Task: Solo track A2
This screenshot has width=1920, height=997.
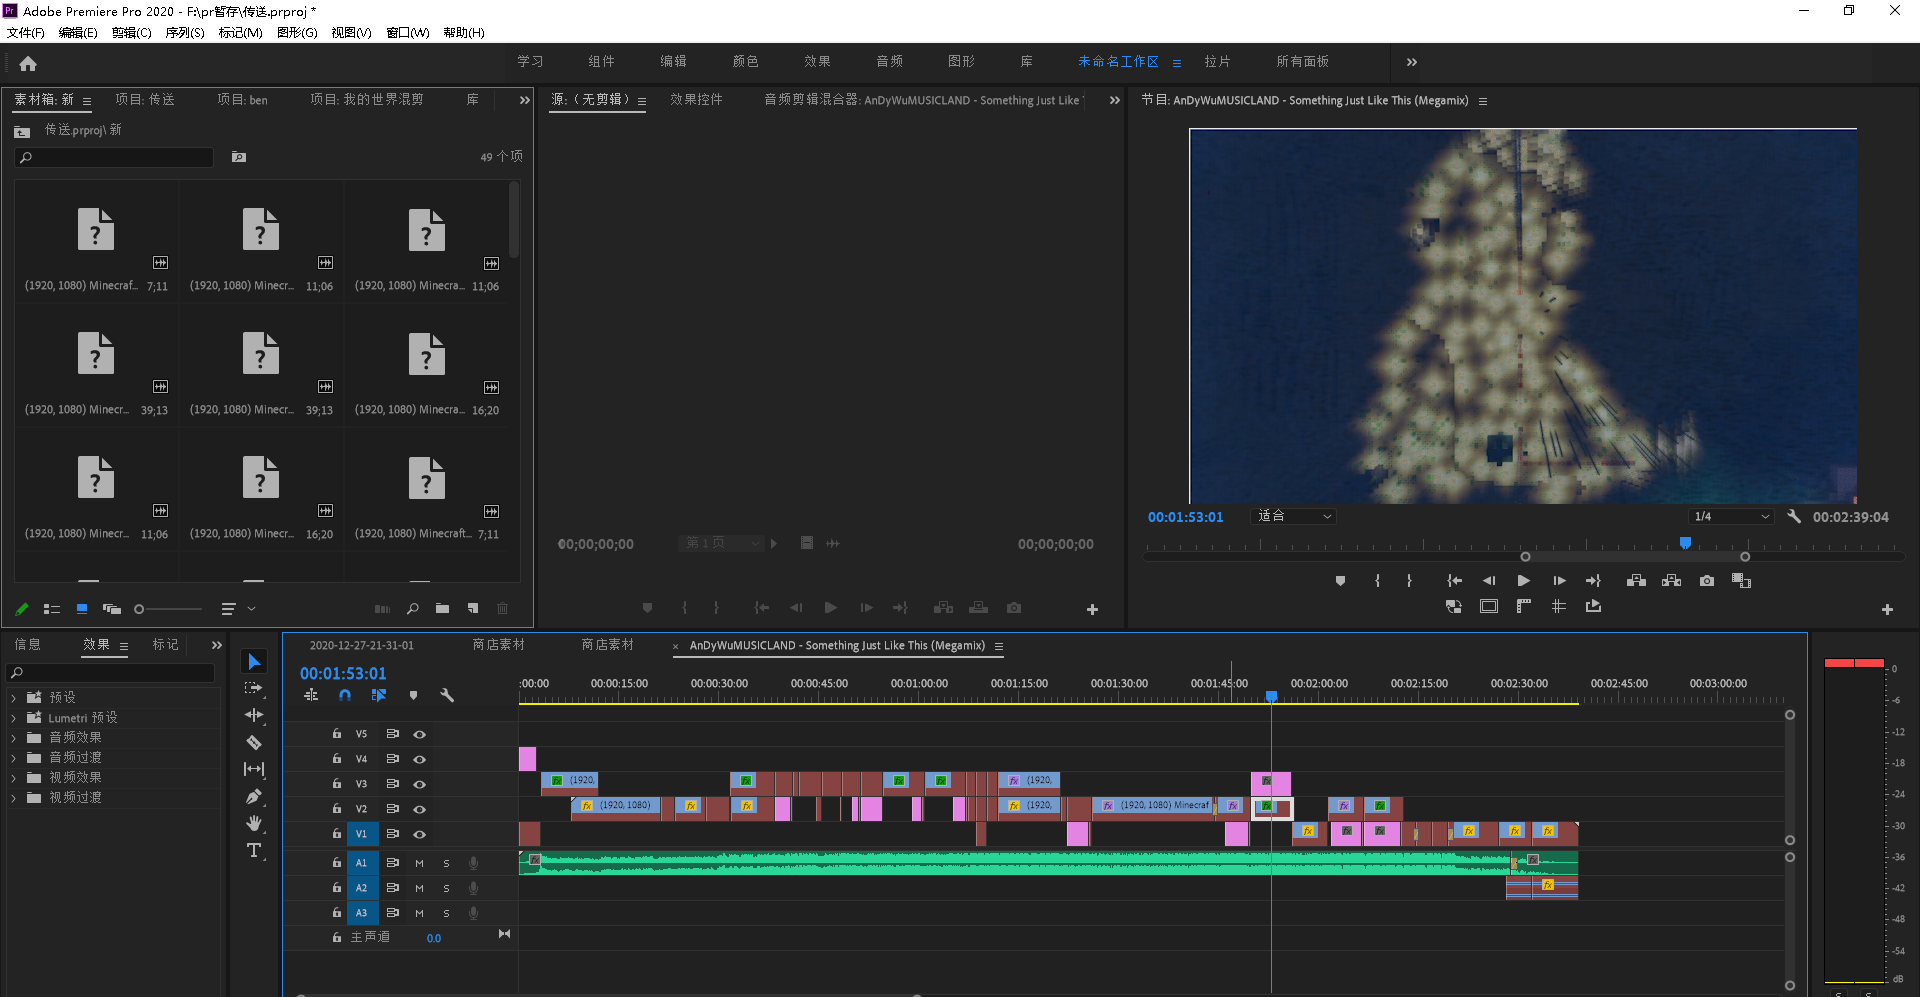Action: 446,887
